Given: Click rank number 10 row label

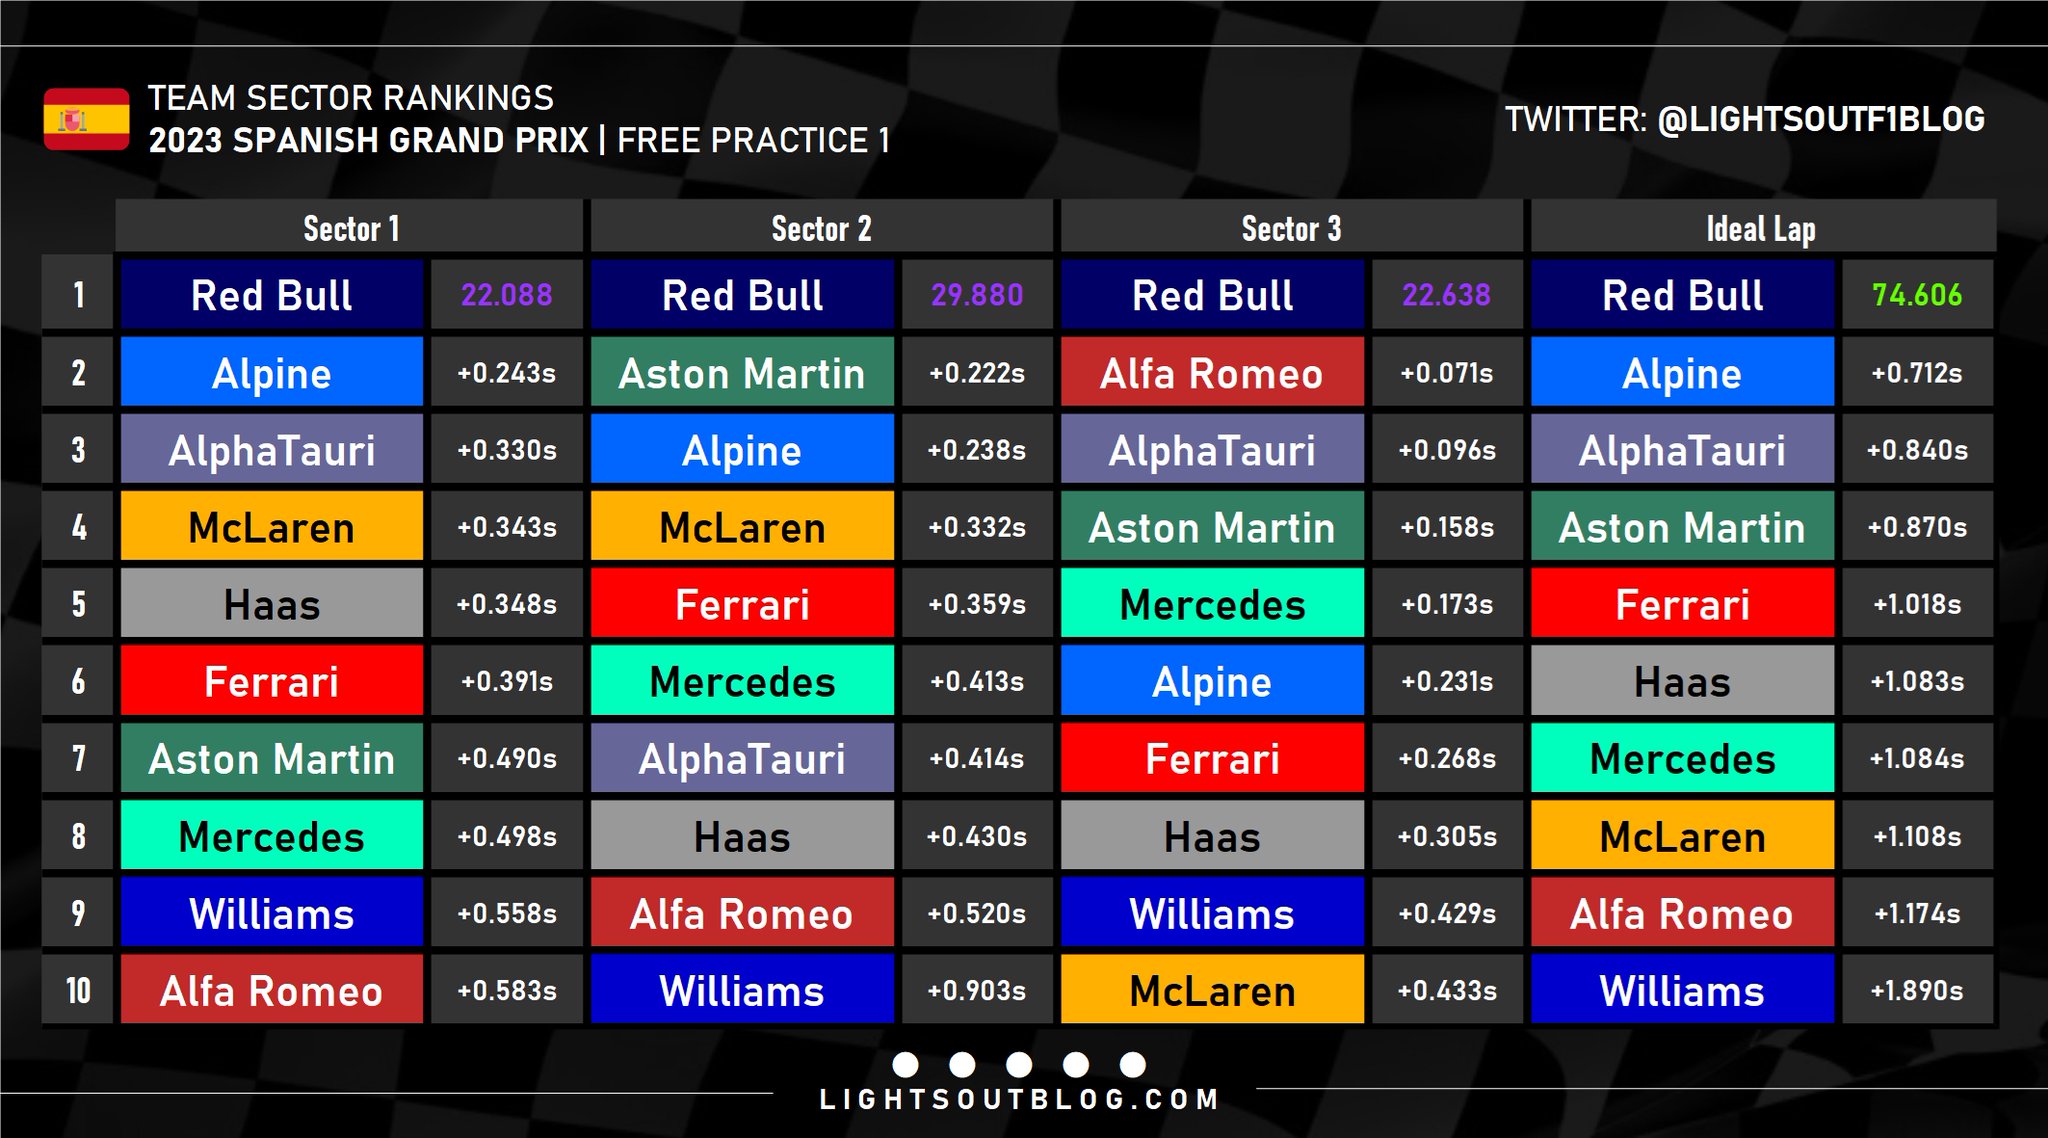Looking at the screenshot, I should (x=78, y=991).
